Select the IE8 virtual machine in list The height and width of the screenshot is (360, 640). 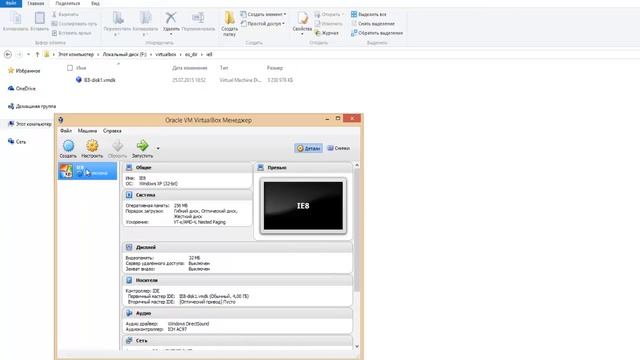tap(87, 171)
